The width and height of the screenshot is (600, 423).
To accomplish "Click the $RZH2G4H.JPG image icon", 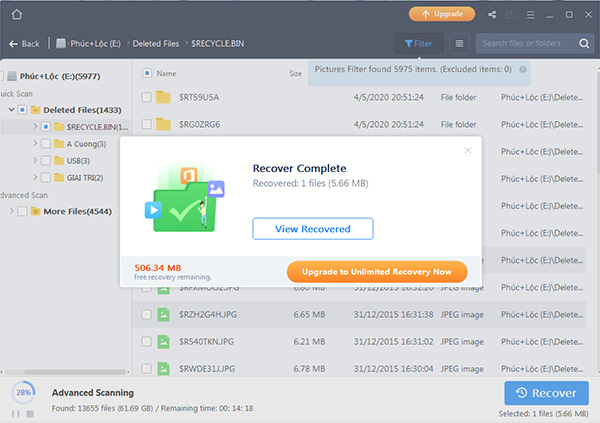I will [x=163, y=314].
